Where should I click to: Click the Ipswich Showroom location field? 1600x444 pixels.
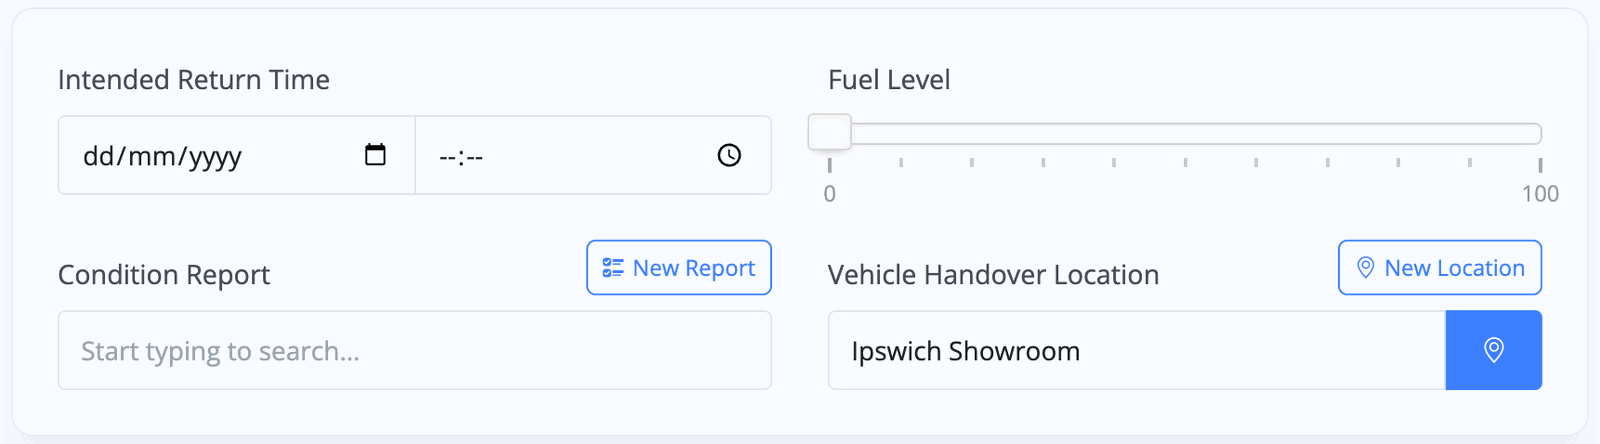(1137, 350)
